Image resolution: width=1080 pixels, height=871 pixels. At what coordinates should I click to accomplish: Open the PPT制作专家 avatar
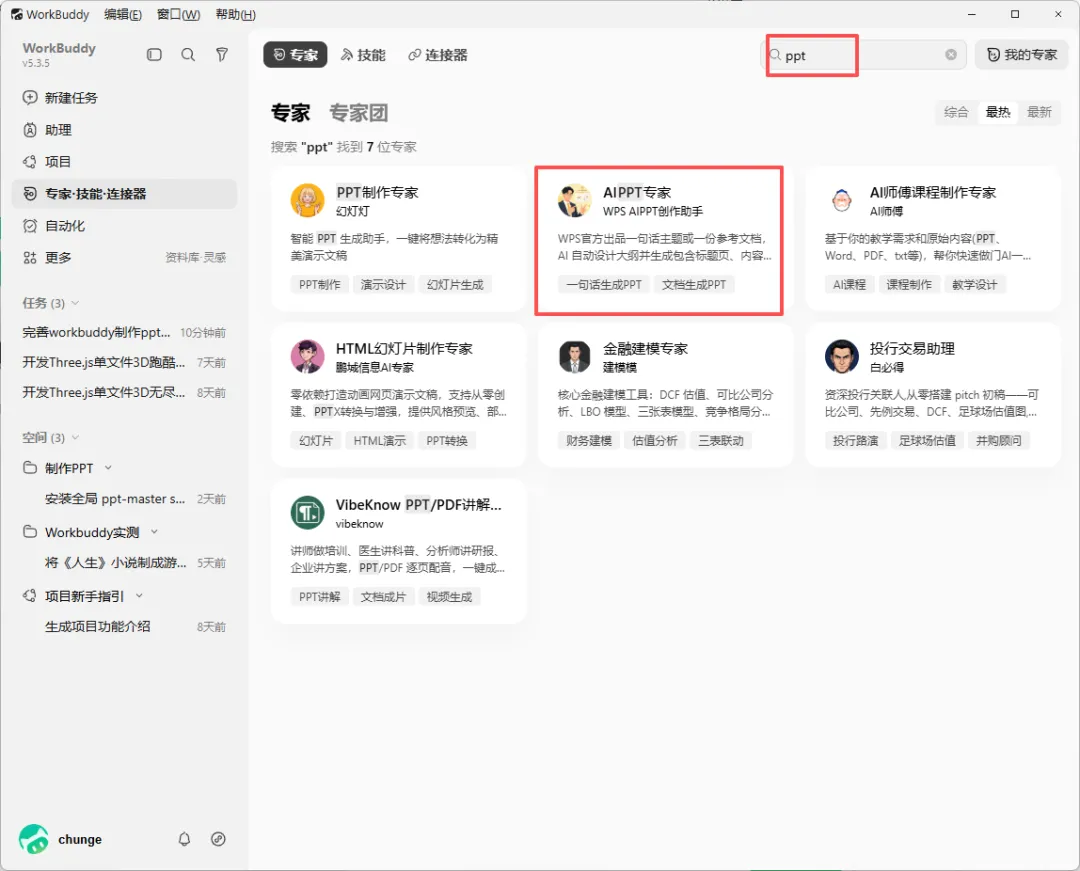(x=307, y=200)
